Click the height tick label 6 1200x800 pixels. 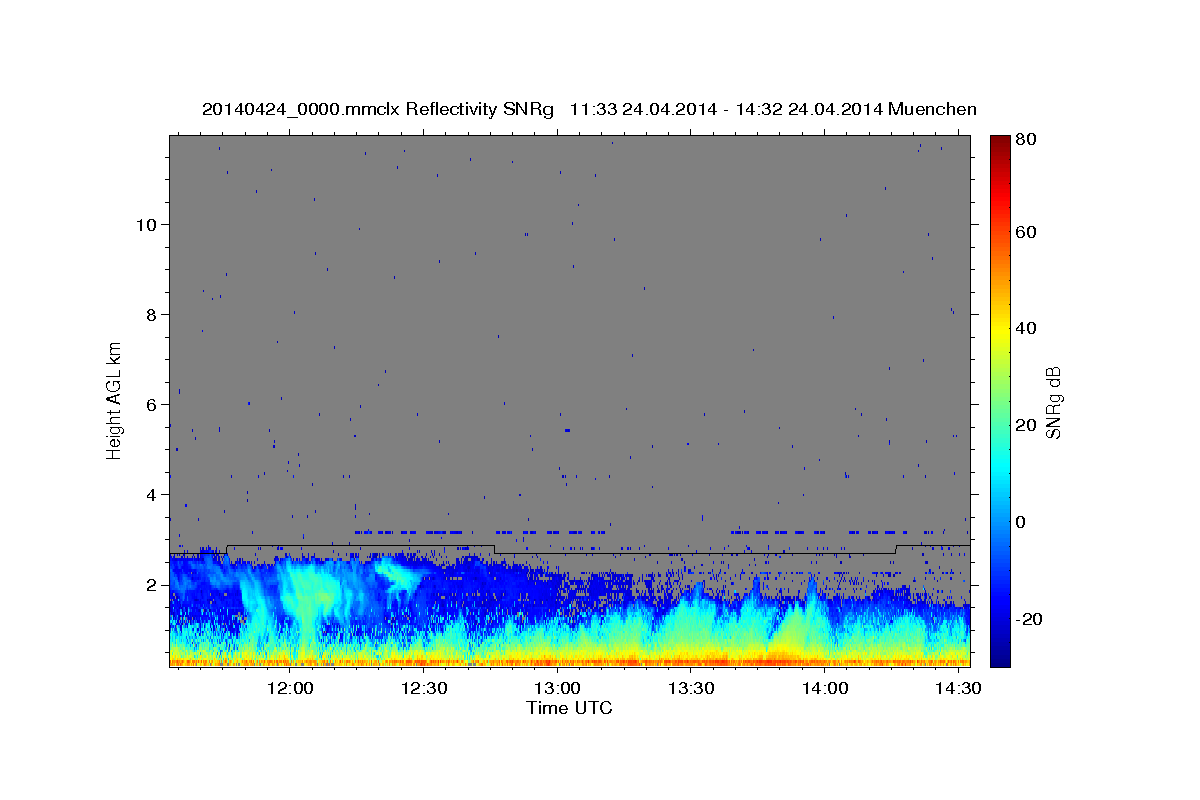click(152, 404)
